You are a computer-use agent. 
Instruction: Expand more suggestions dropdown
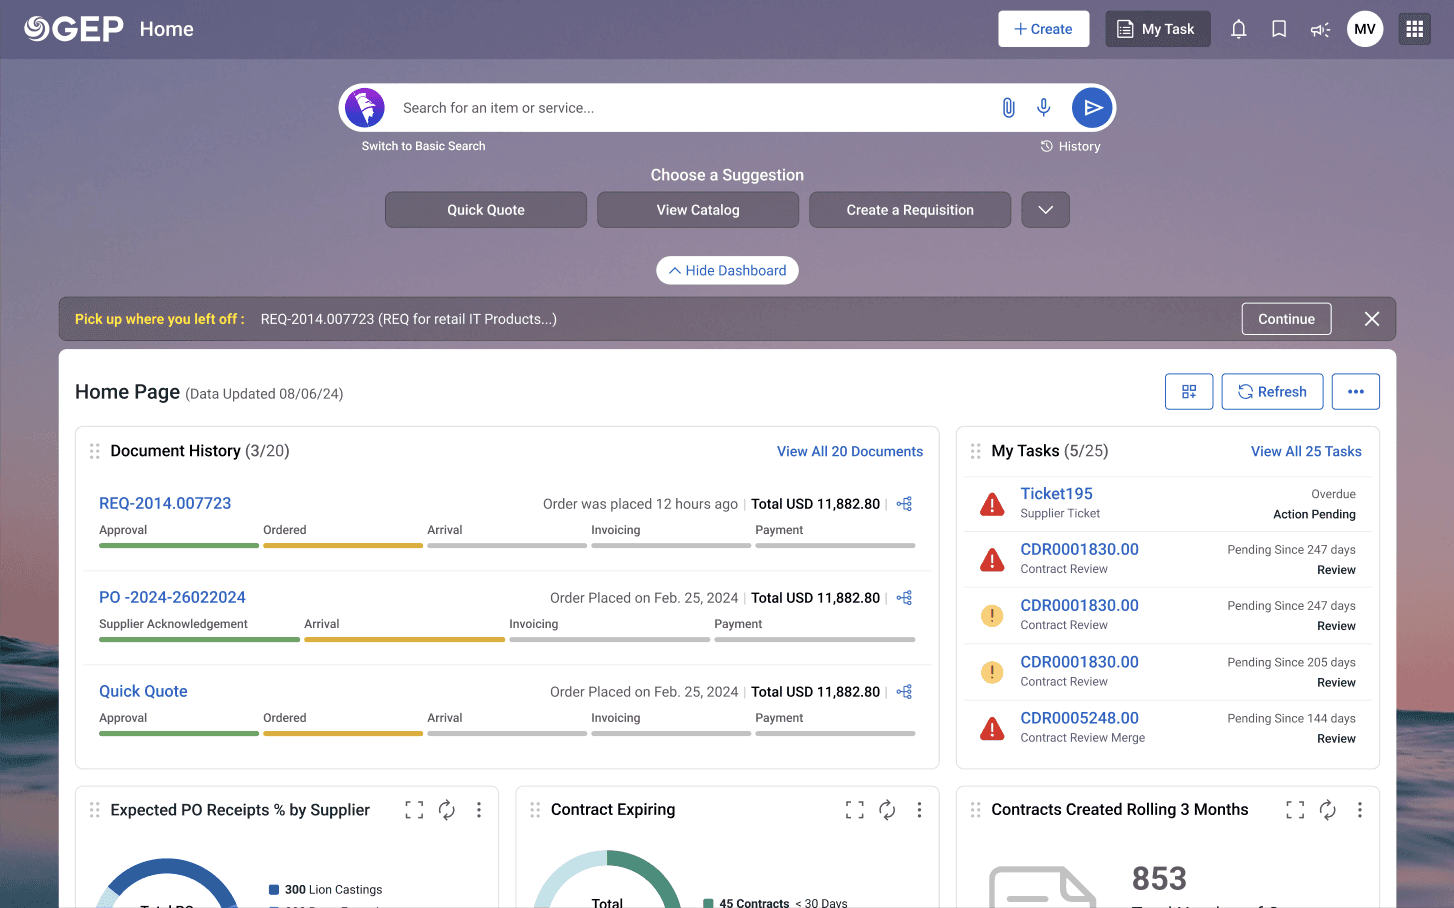1046,210
